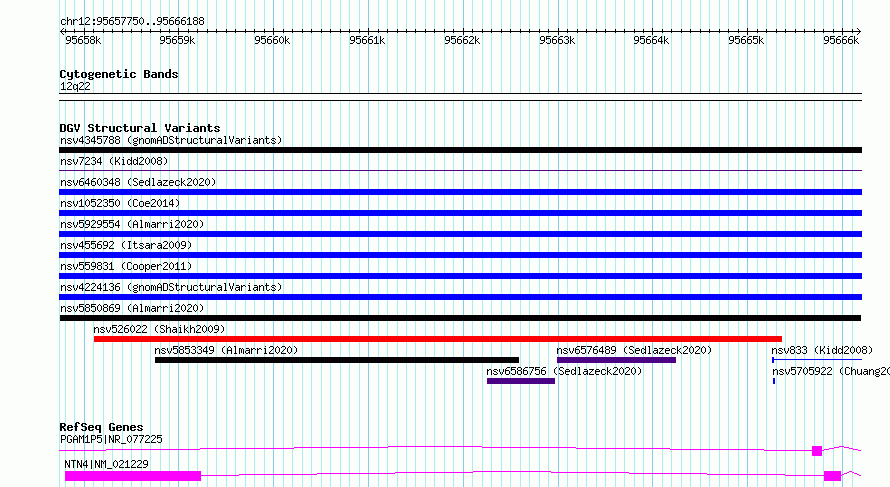Click nsv1052350 (Coe2014) variant label
The height and width of the screenshot is (487, 890).
click(x=119, y=203)
